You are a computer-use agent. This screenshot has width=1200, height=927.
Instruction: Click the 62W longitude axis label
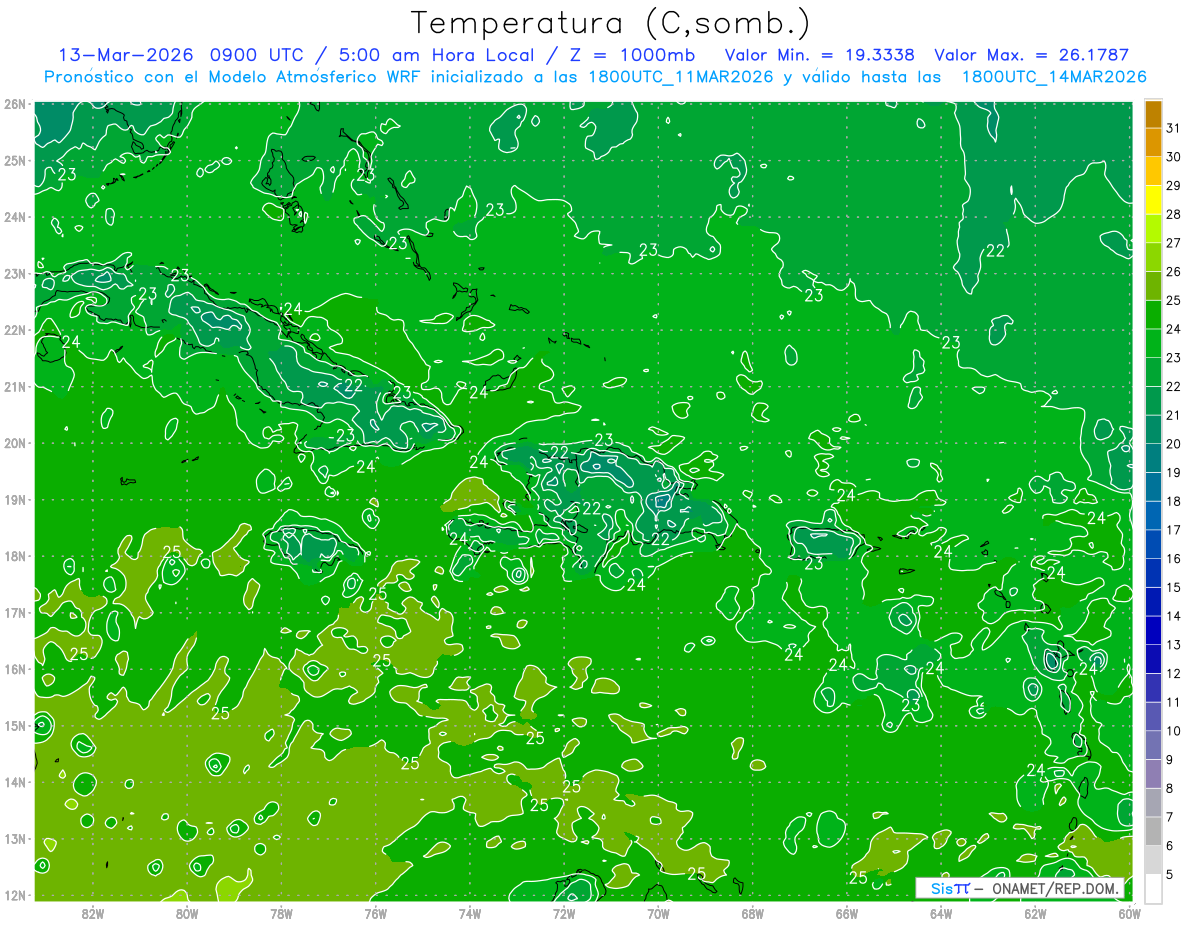tap(1034, 912)
